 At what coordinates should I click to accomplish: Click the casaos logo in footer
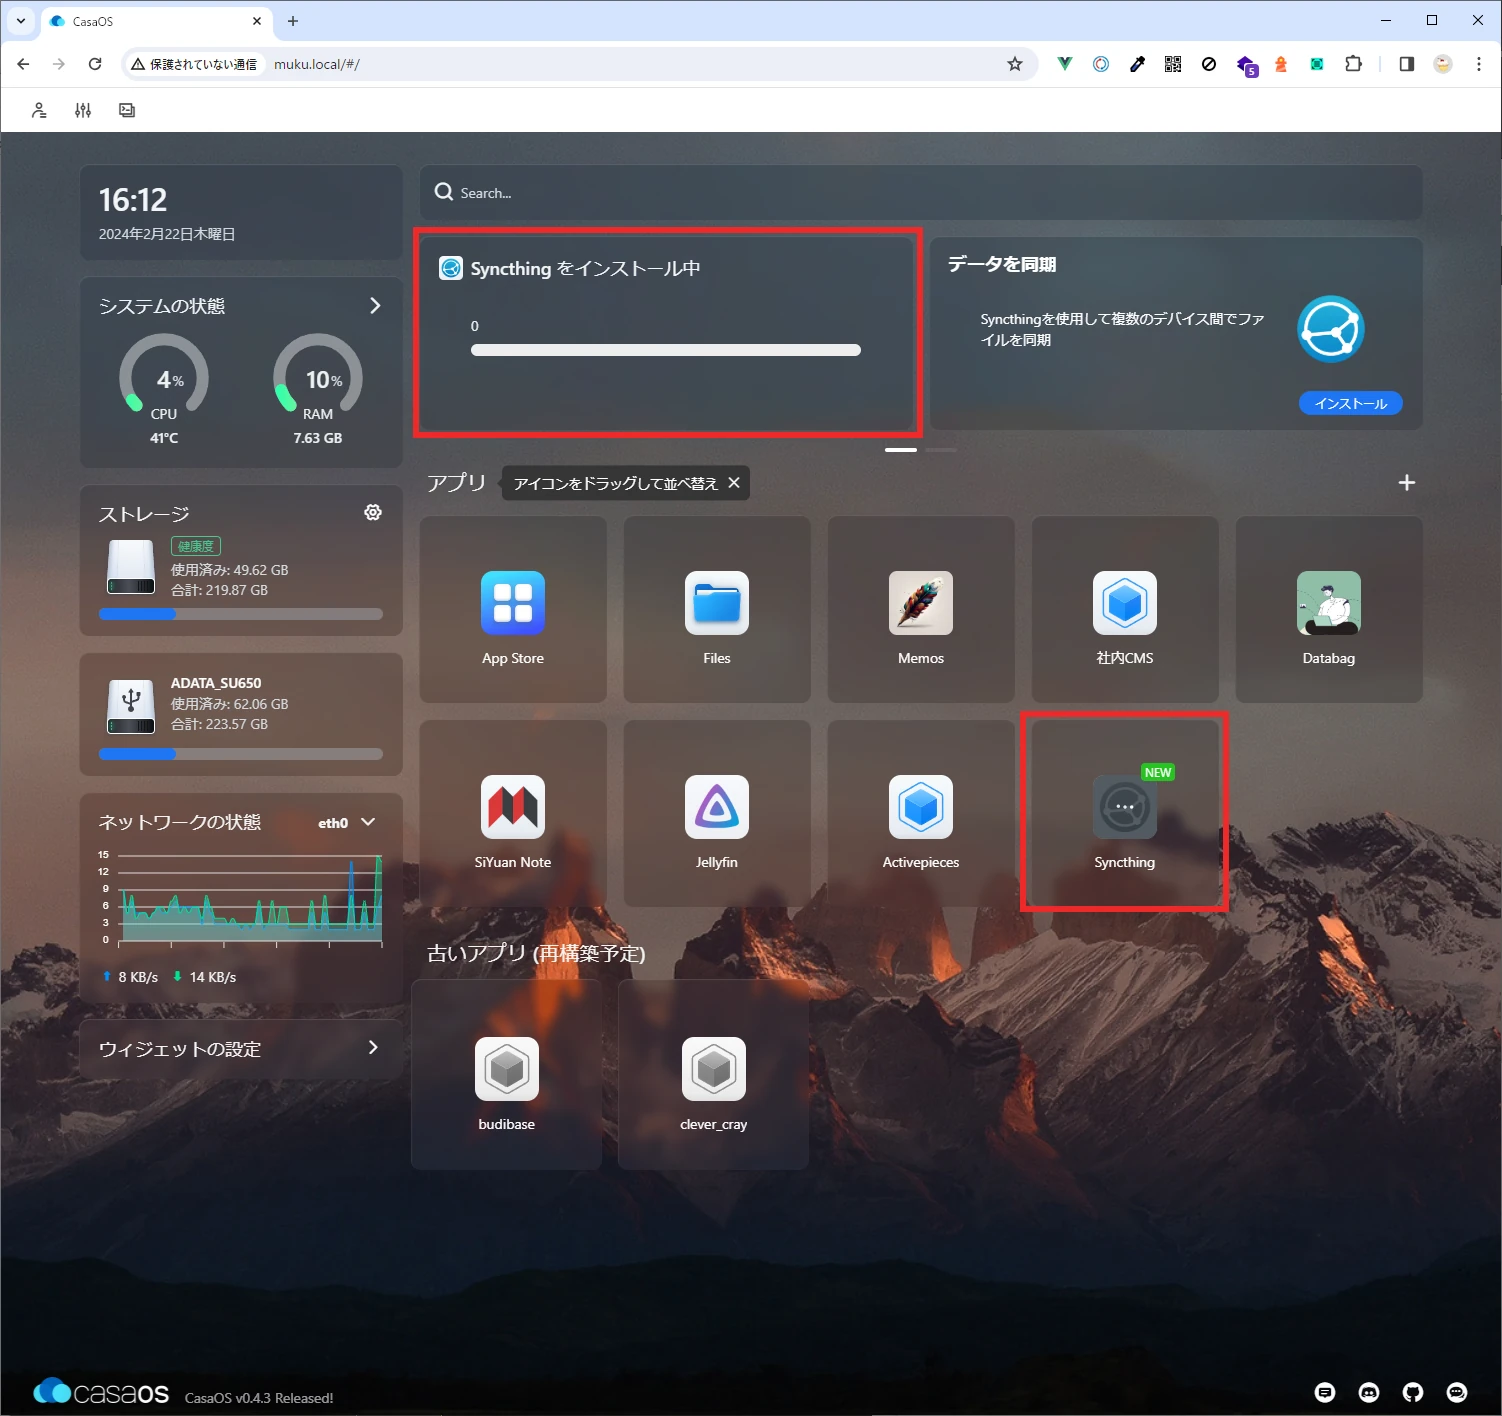(x=101, y=1391)
